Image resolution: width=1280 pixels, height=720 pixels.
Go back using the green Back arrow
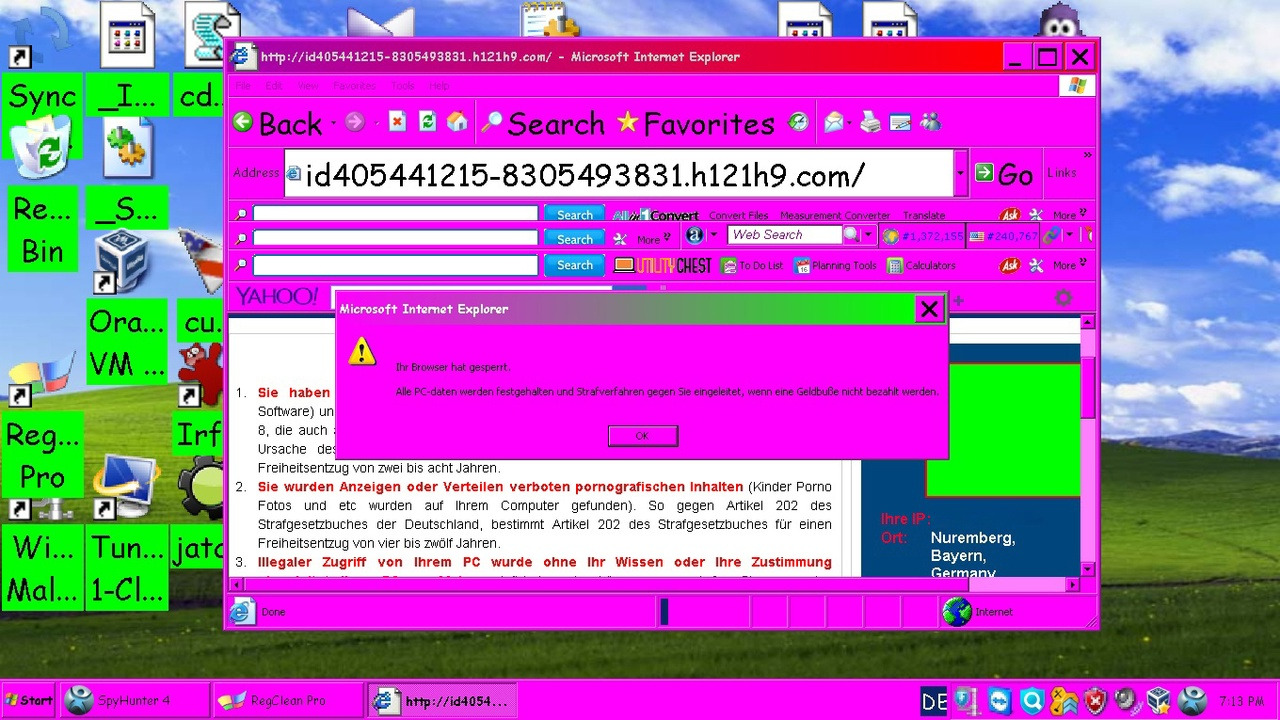[x=278, y=123]
